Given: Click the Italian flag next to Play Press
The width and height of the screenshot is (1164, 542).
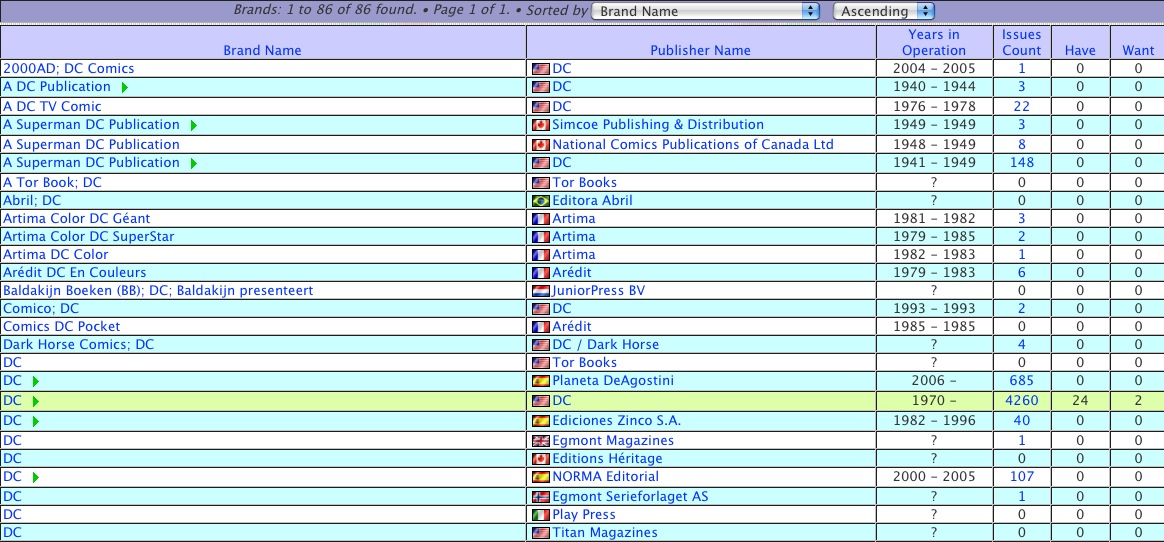Looking at the screenshot, I should [540, 515].
